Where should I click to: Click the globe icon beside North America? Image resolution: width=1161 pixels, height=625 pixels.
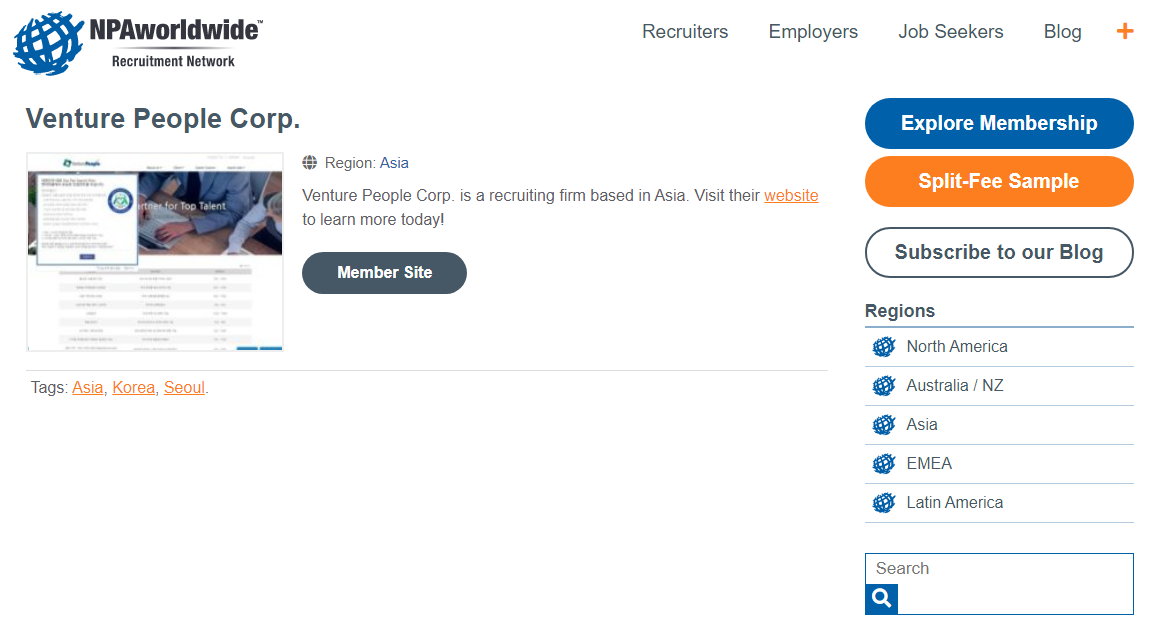click(x=883, y=347)
